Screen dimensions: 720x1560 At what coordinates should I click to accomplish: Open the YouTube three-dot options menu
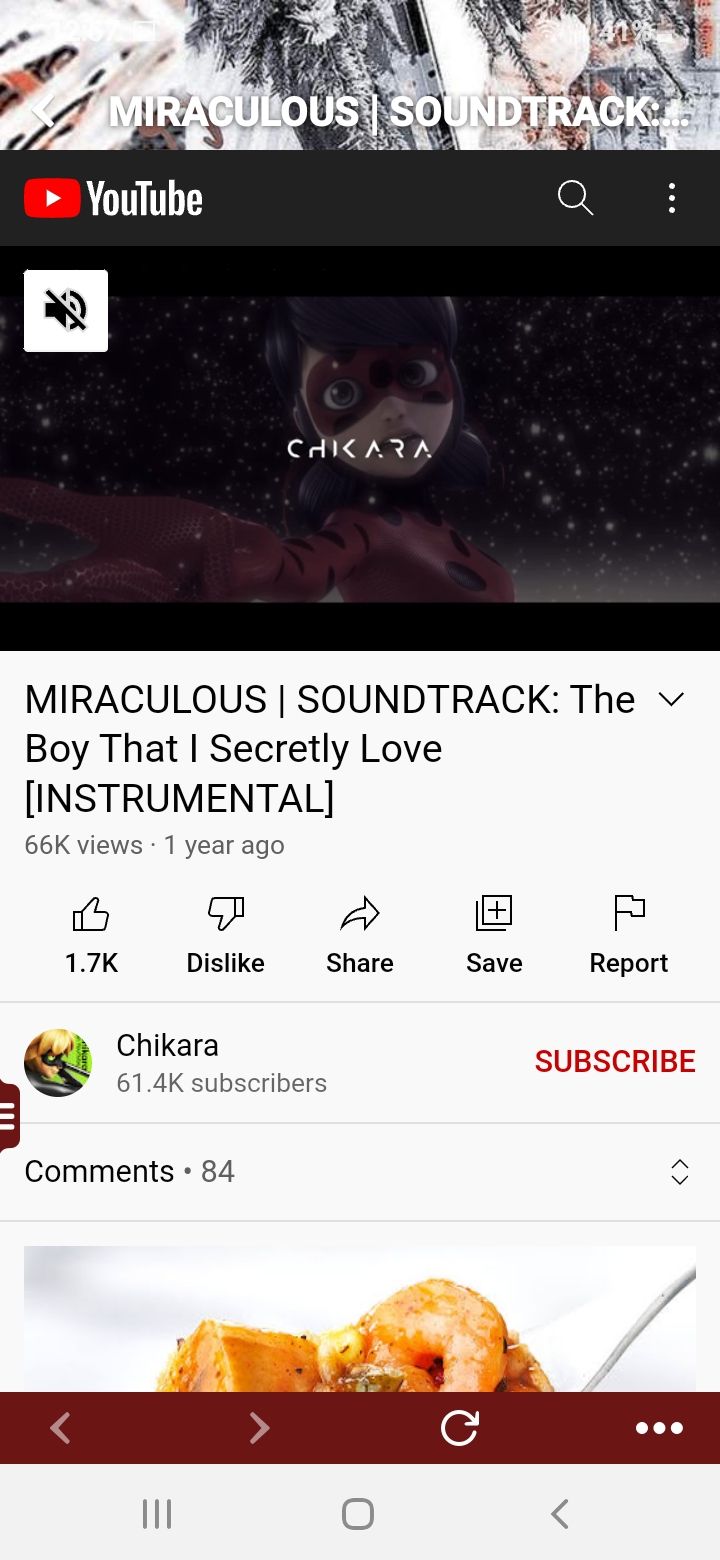point(671,198)
